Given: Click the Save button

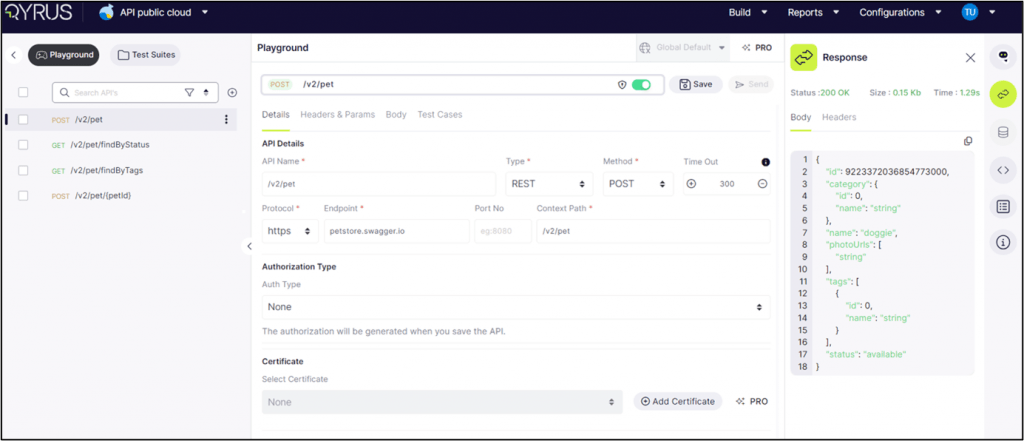Looking at the screenshot, I should tap(695, 84).
